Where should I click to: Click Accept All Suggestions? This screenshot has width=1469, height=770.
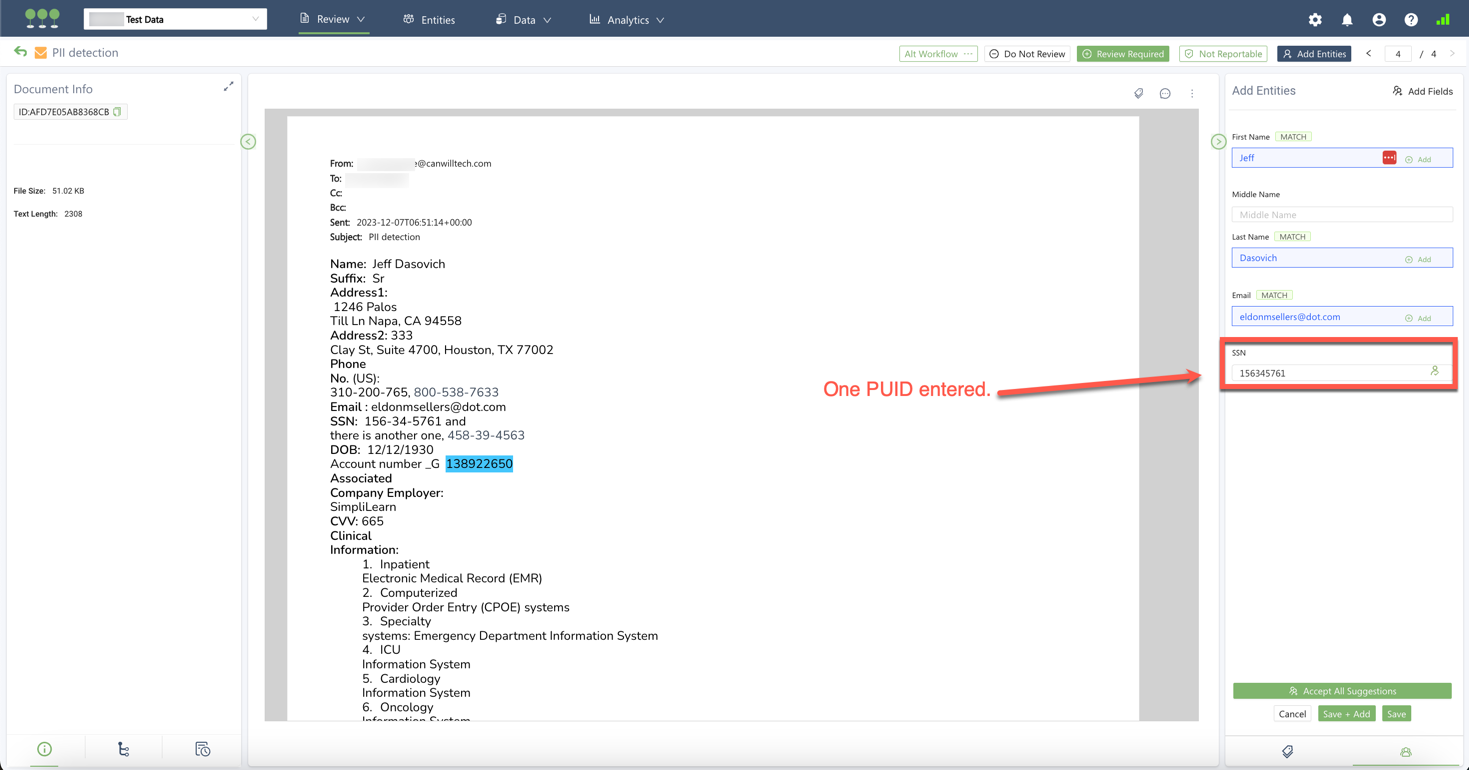point(1342,691)
